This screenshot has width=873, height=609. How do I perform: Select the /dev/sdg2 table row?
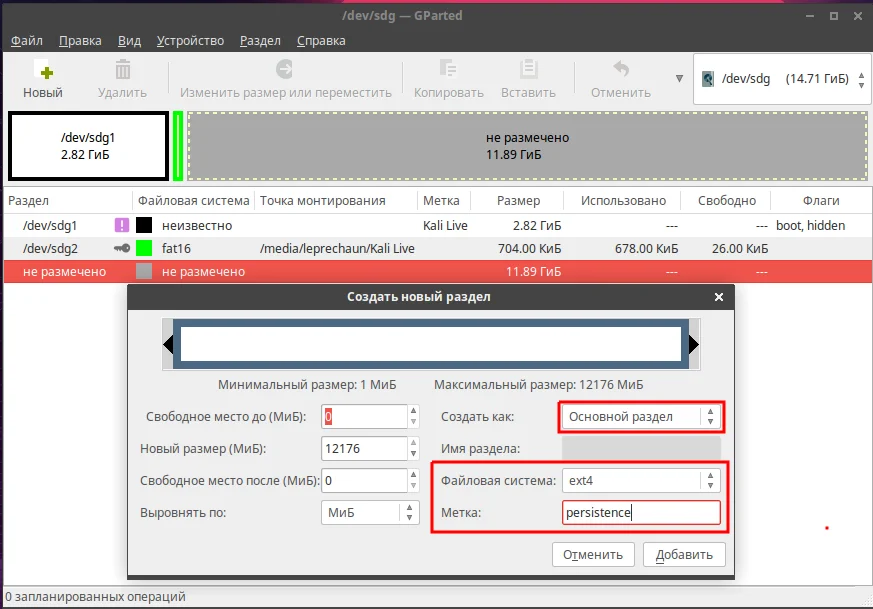tap(438, 248)
